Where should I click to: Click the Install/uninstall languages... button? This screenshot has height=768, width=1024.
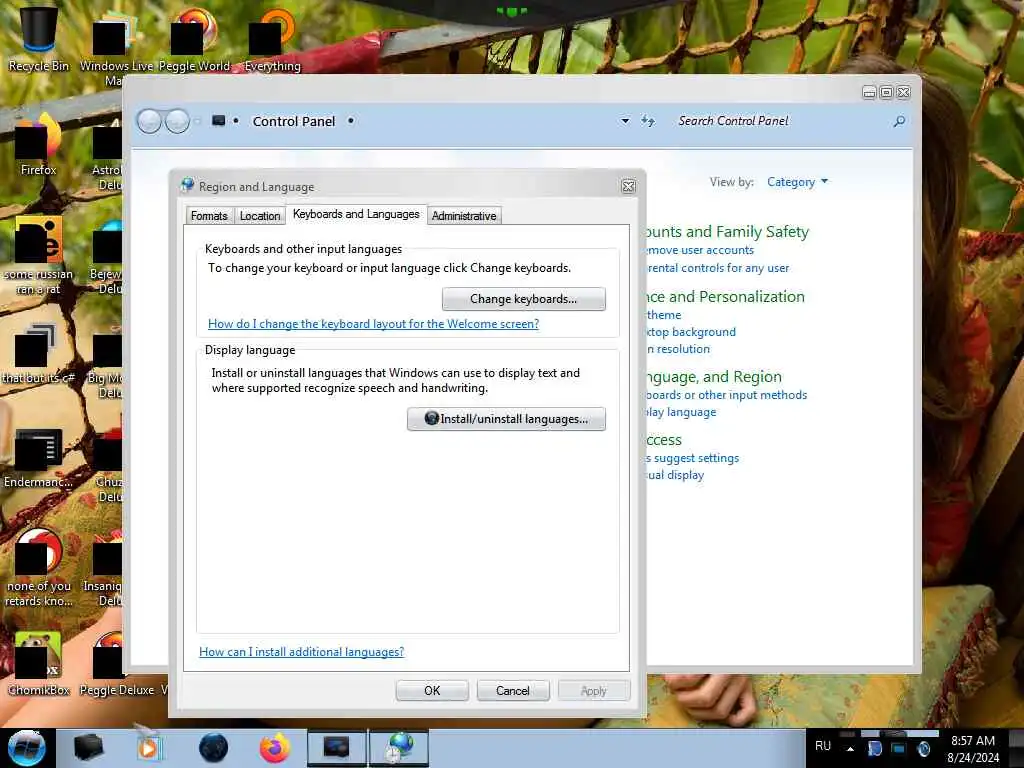(506, 419)
